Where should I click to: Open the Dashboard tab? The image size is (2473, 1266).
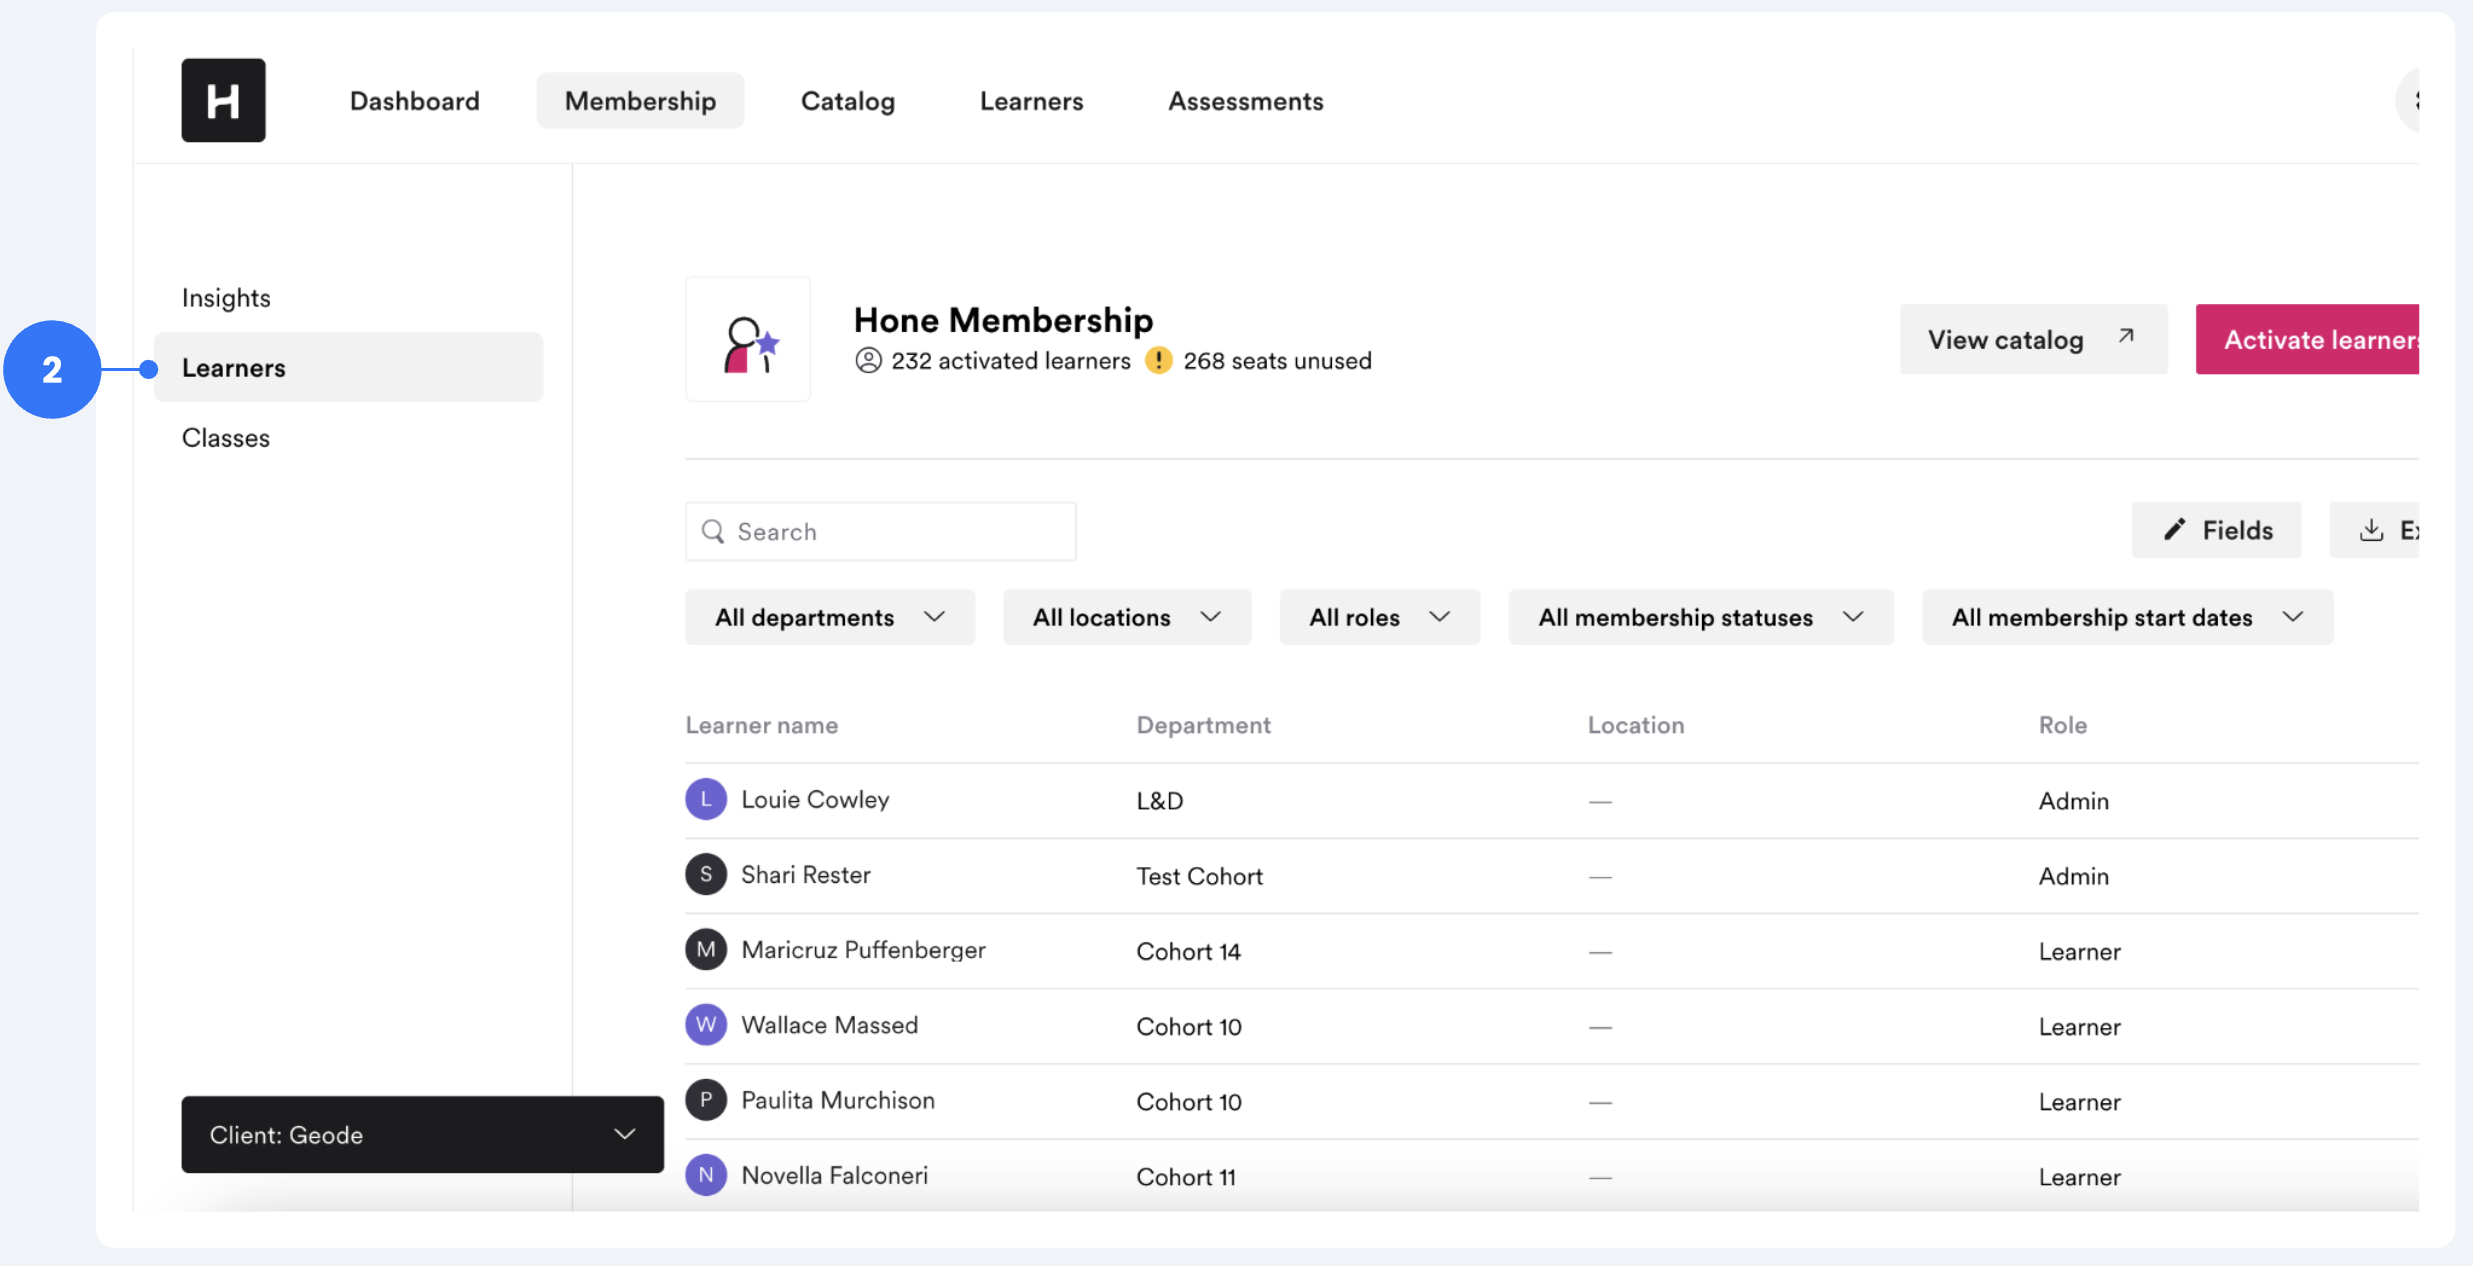point(415,101)
